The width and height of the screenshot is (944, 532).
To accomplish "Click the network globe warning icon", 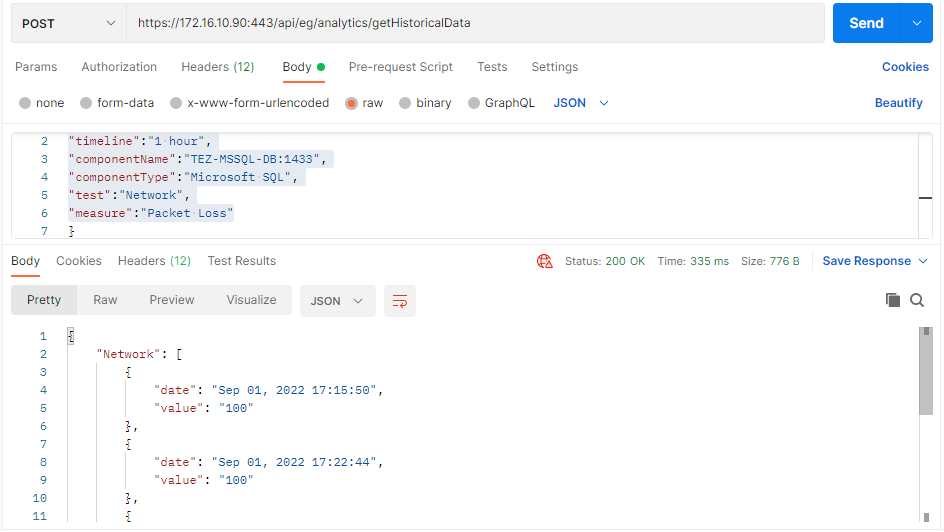I will click(x=544, y=261).
